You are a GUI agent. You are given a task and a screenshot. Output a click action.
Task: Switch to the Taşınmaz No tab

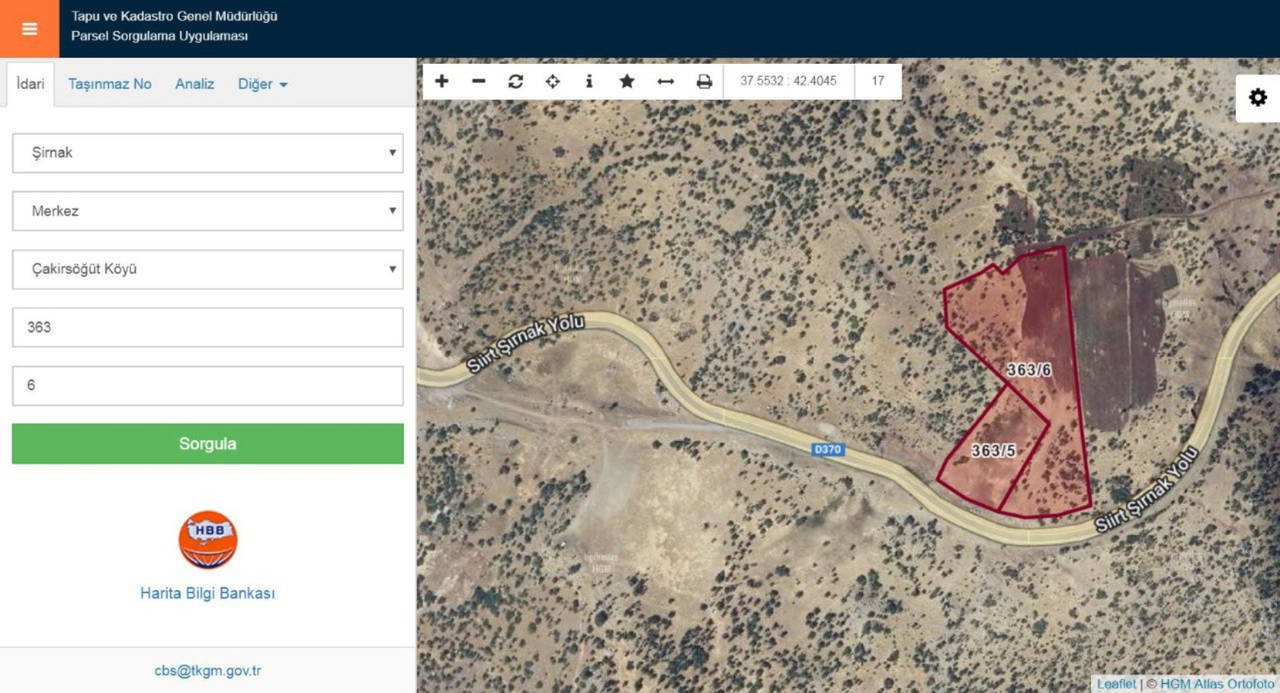tap(110, 84)
